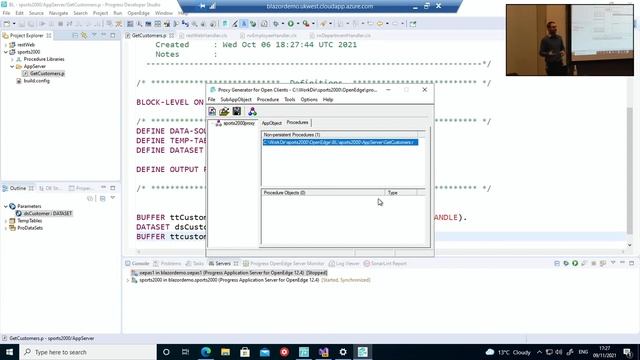Click the Type column header
This screenshot has width=640, height=360.
tap(401, 192)
